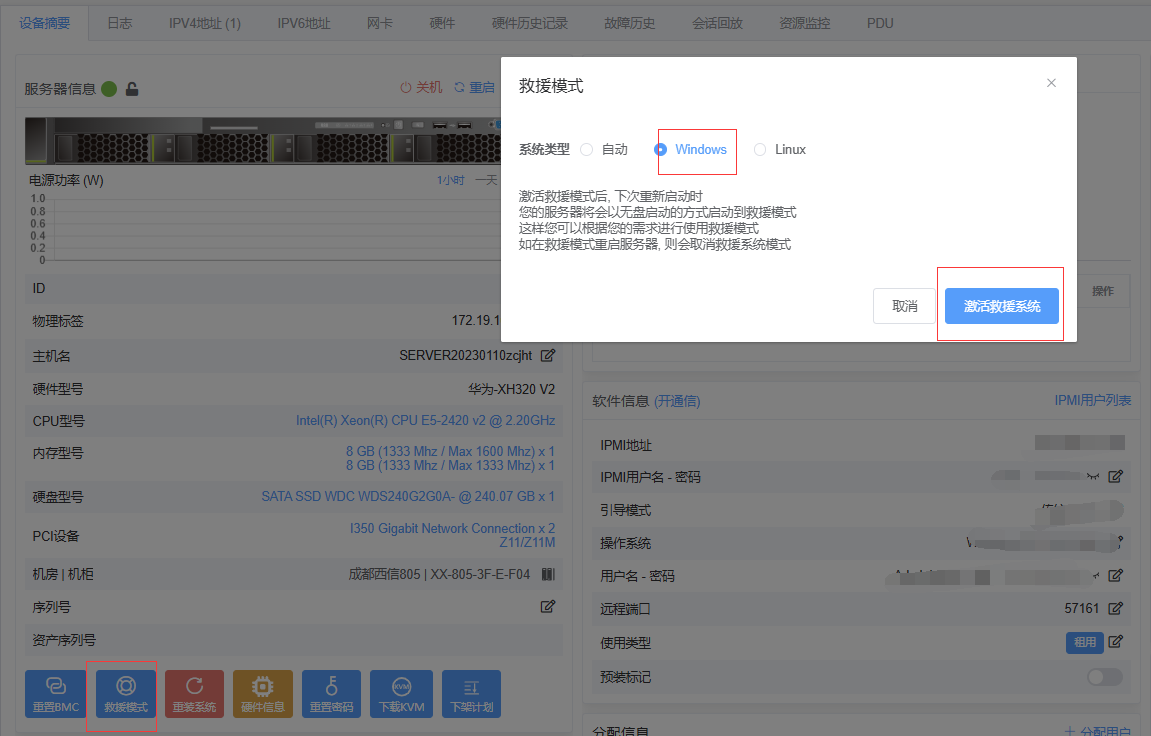The height and width of the screenshot is (736, 1151).
Task: Click the edit icon beside 主机名
Action: point(548,355)
